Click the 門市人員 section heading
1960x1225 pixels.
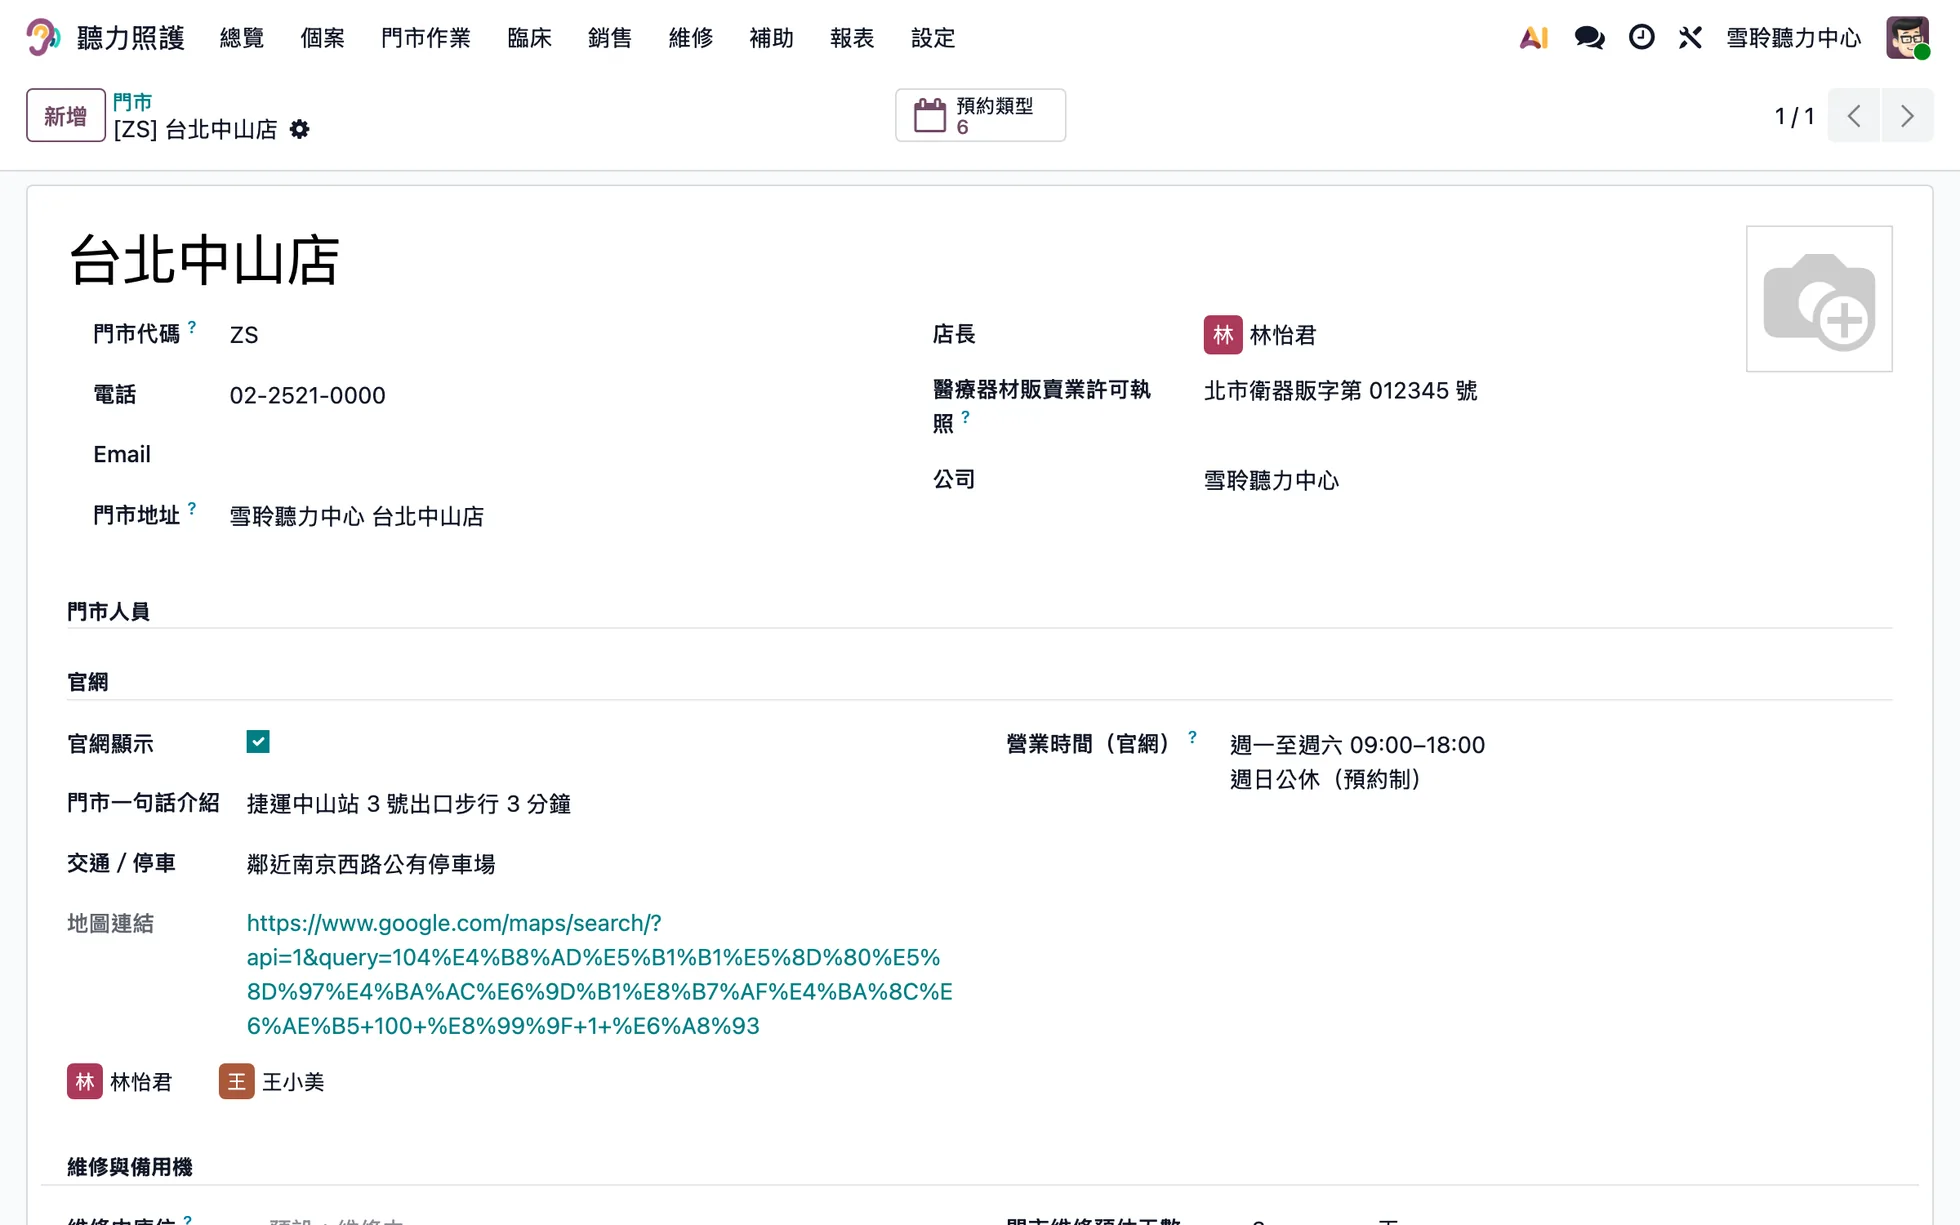tap(108, 612)
